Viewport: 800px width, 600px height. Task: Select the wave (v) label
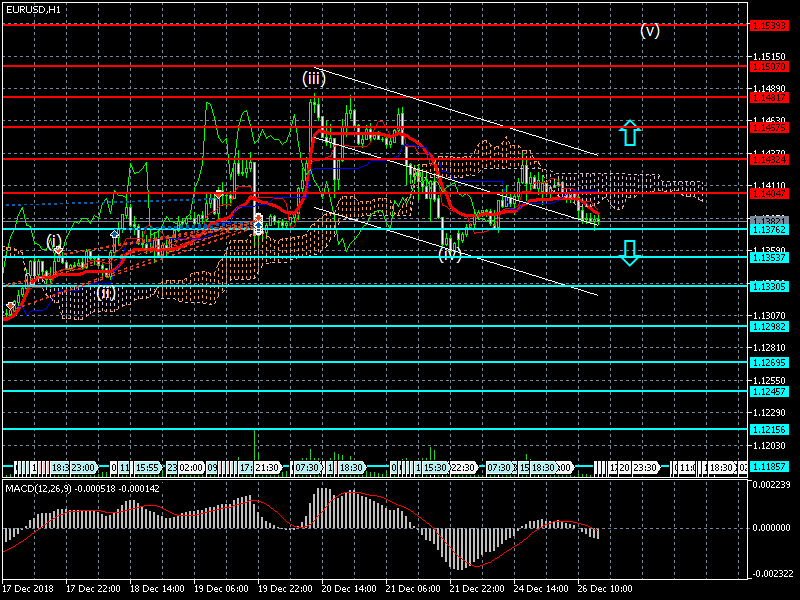650,30
